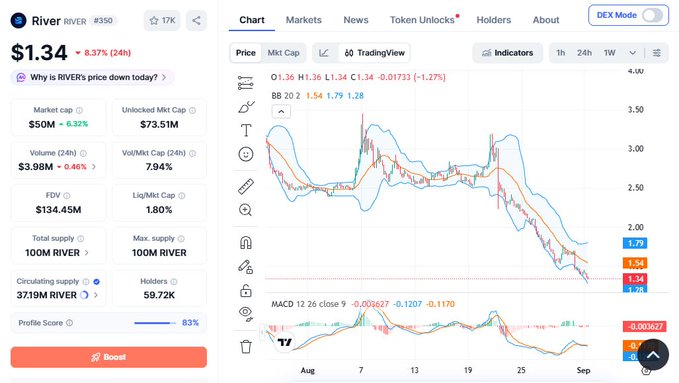The width and height of the screenshot is (679, 383).
Task: Open Volume (24h) info icon
Action: (83, 153)
